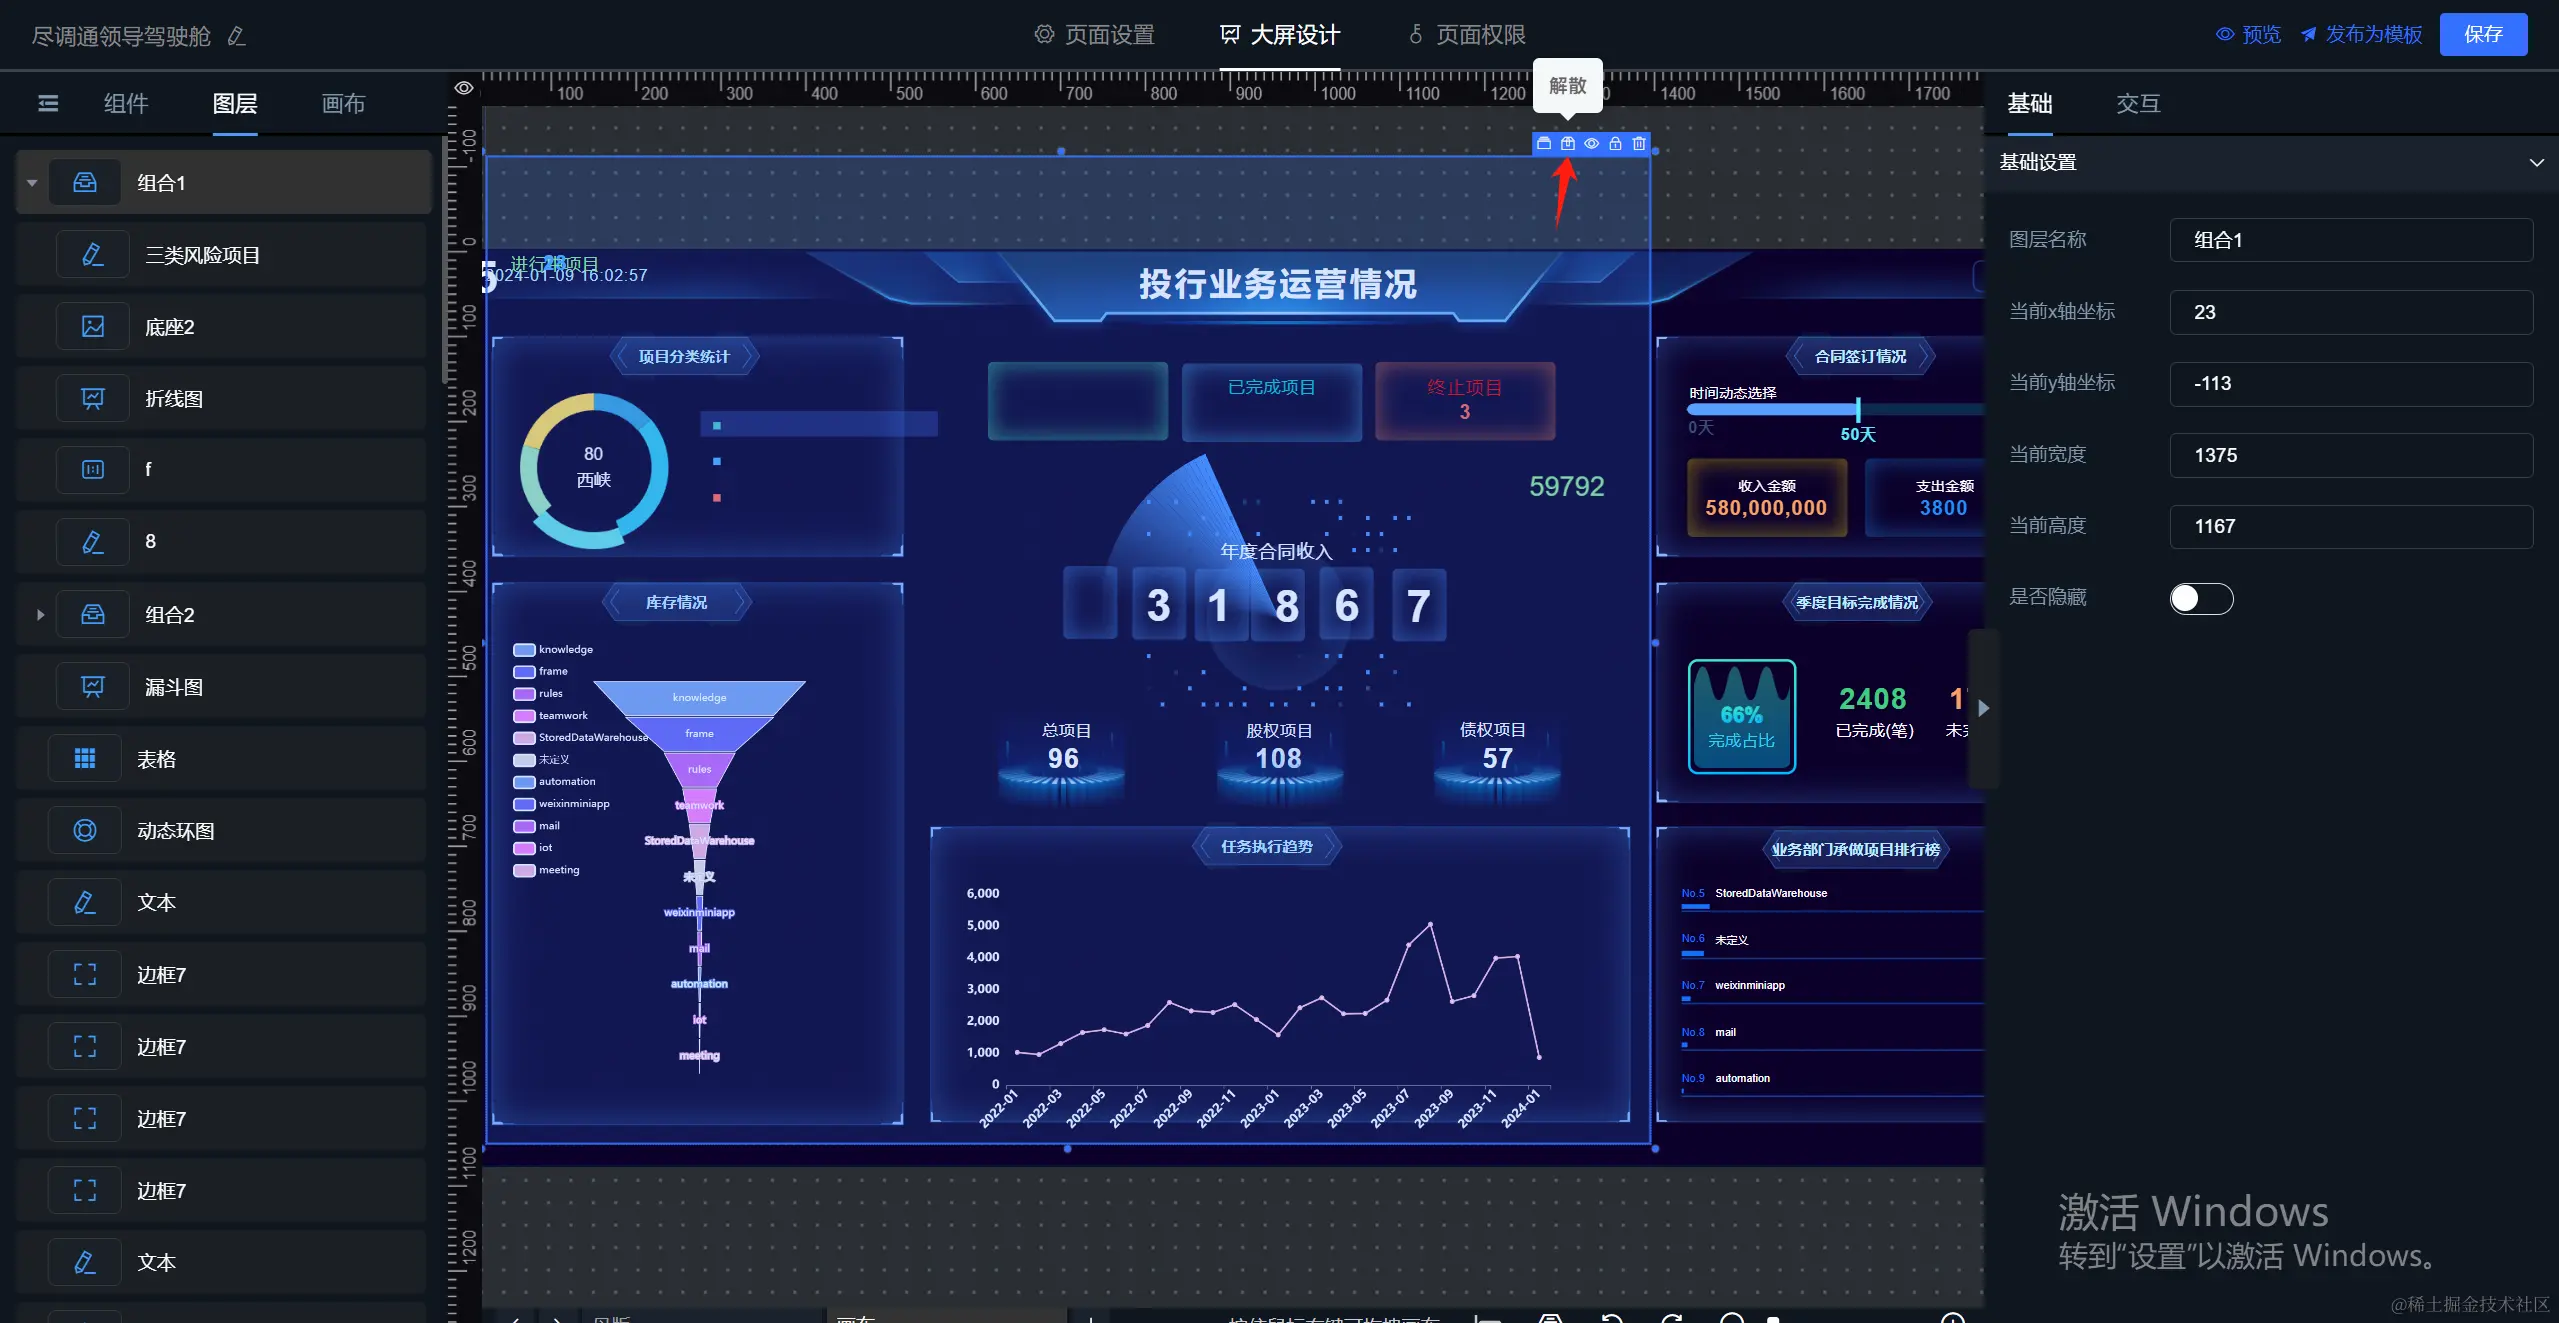Click the grid icon of 表格 layer

pyautogui.click(x=85, y=759)
